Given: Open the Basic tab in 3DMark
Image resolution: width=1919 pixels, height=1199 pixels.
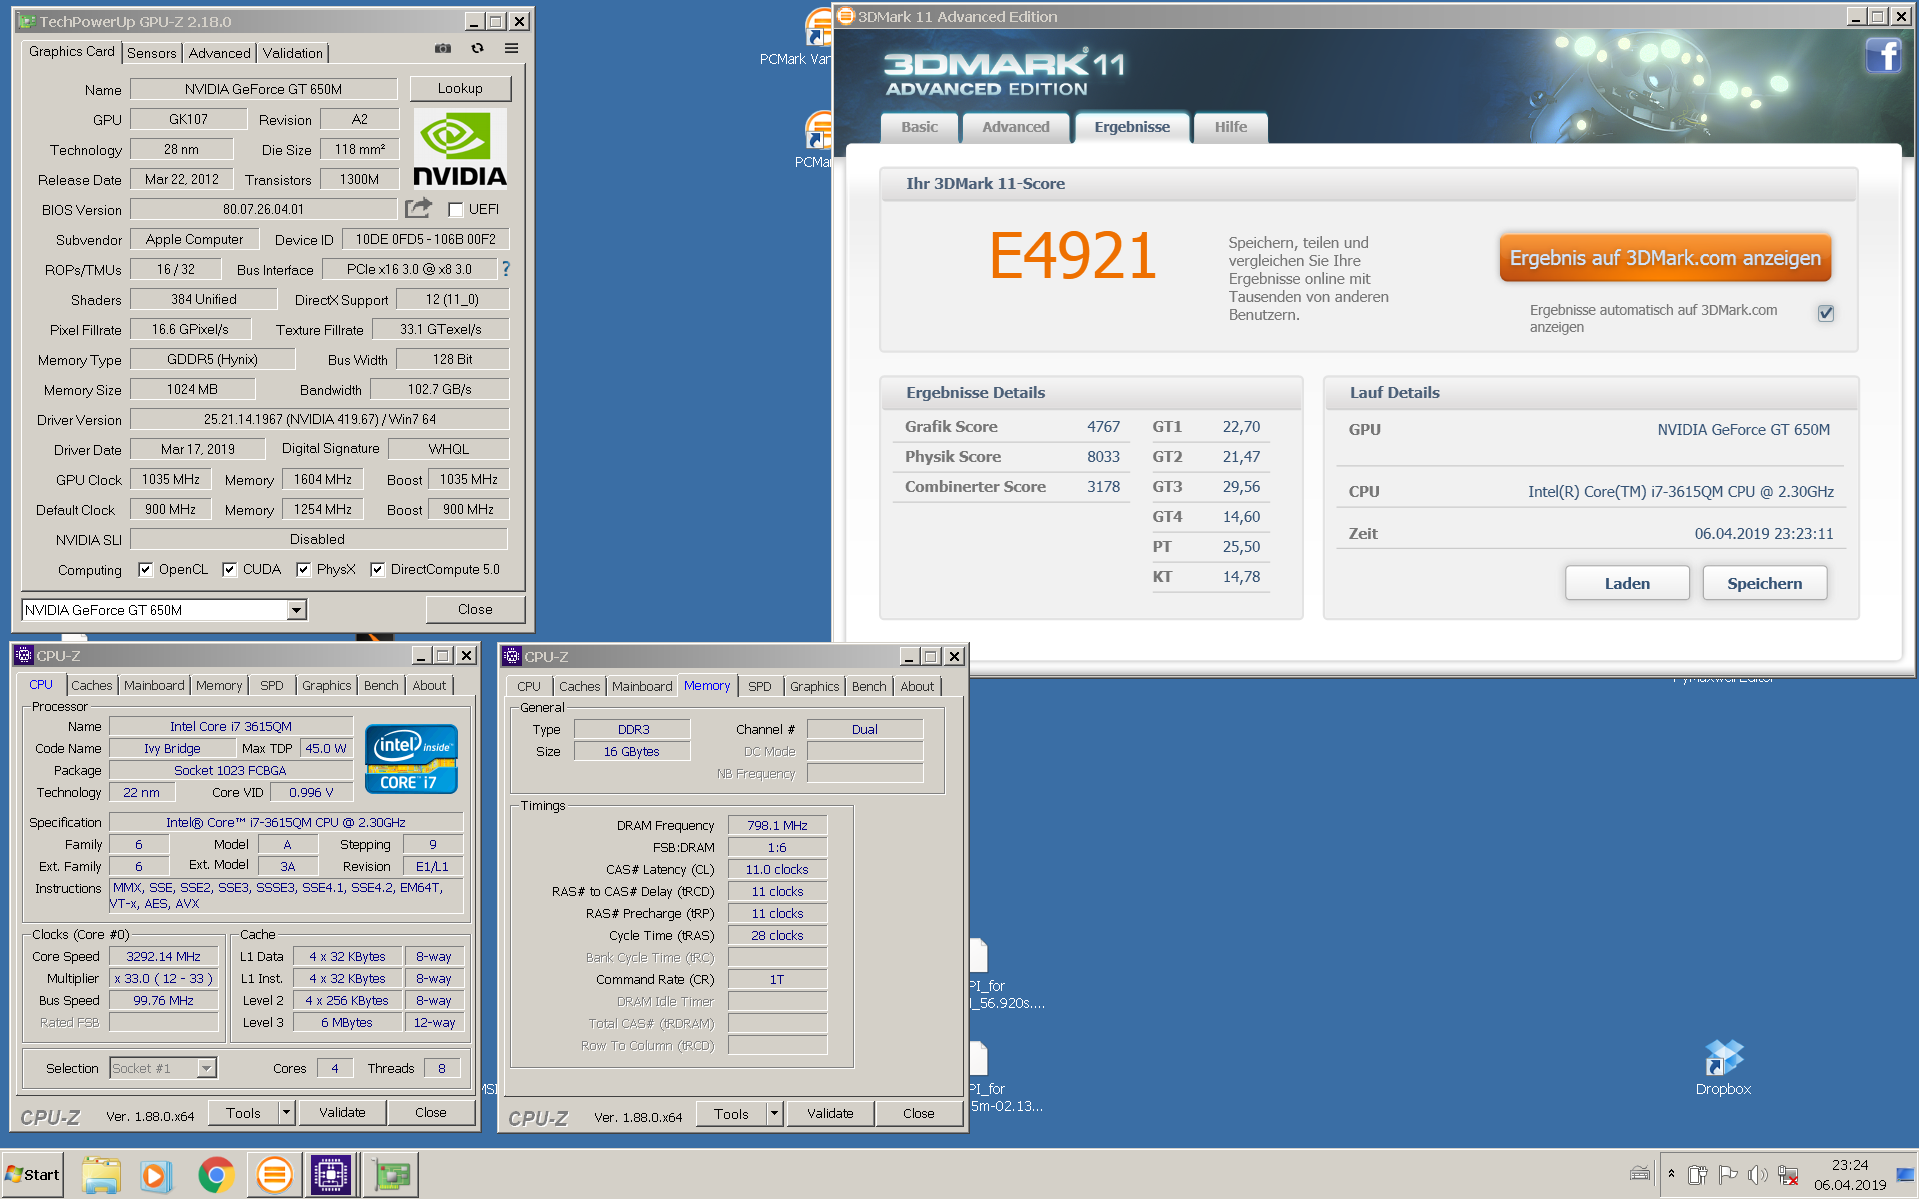Looking at the screenshot, I should pos(919,127).
